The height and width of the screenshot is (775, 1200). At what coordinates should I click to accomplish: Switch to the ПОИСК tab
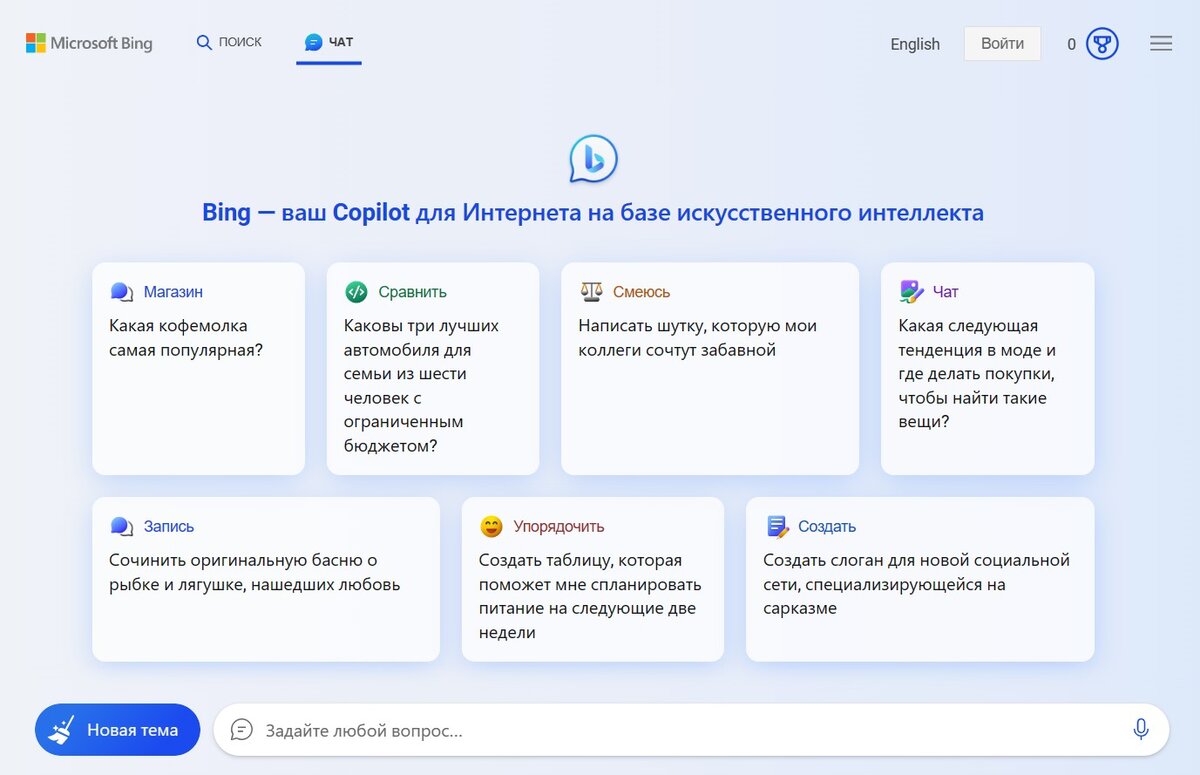[229, 42]
